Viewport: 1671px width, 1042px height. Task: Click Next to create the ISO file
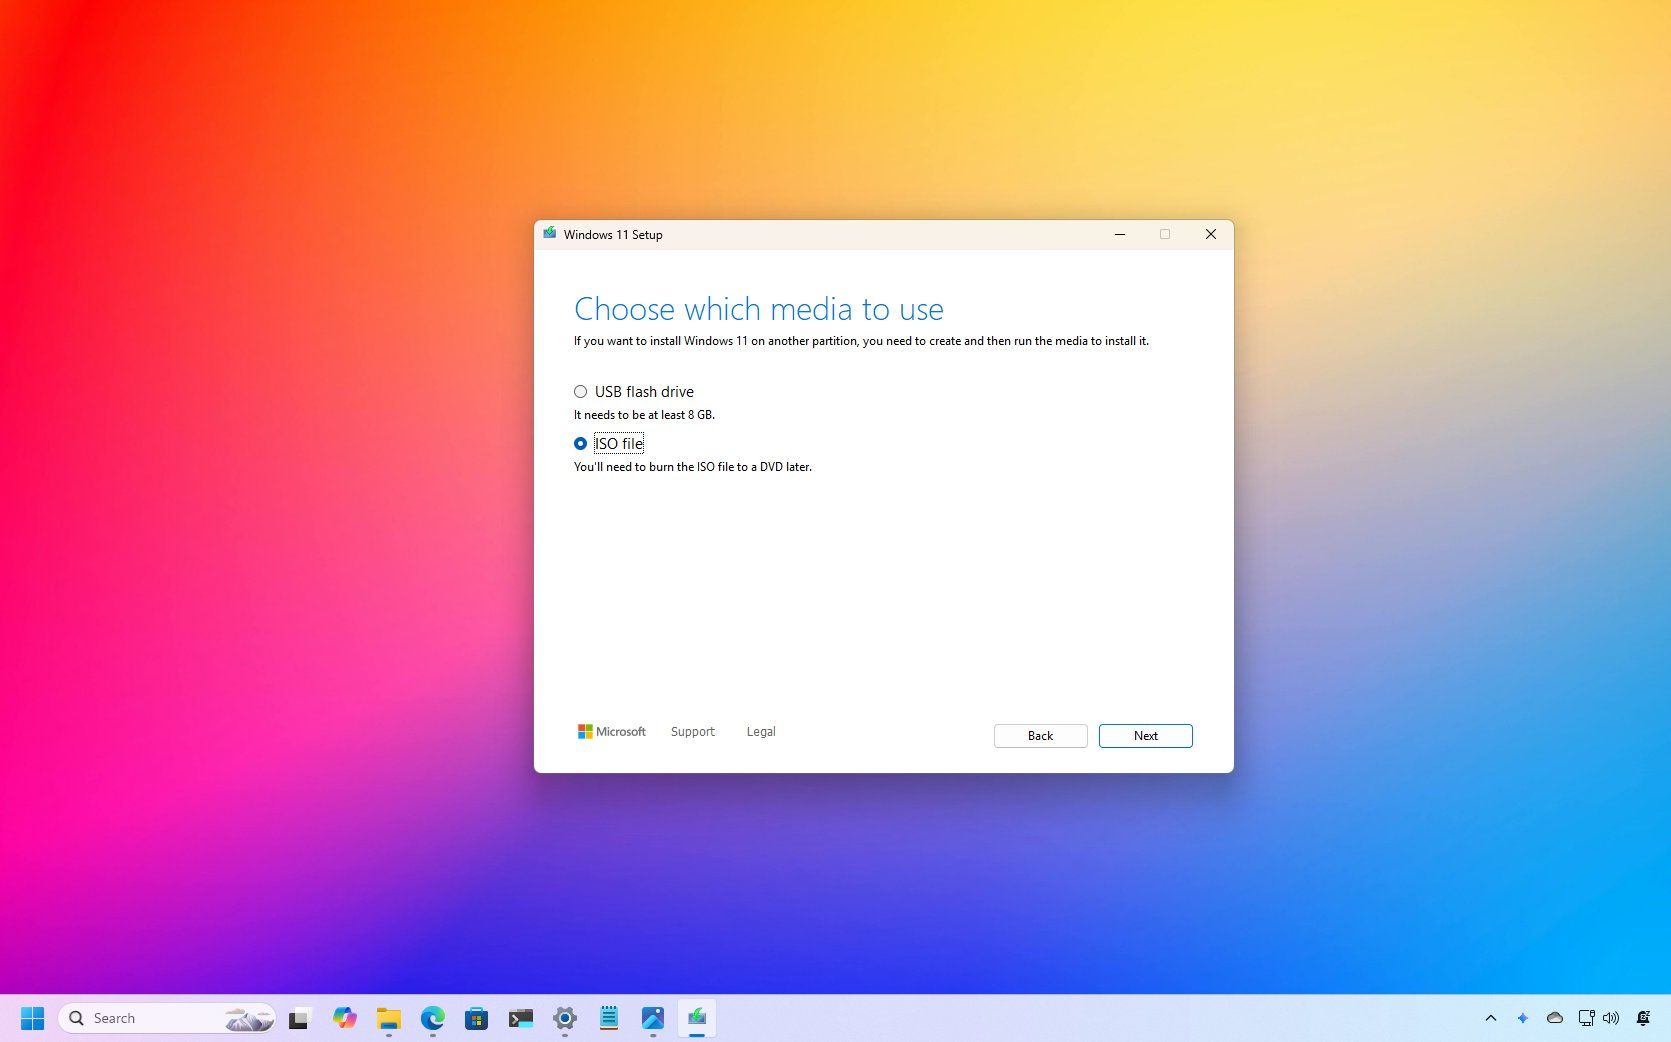[1144, 735]
